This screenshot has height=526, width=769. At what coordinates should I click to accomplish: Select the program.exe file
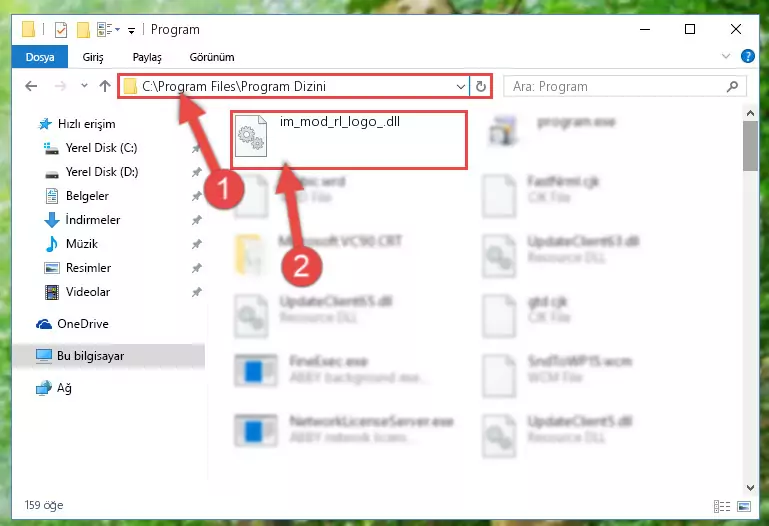click(x=576, y=122)
